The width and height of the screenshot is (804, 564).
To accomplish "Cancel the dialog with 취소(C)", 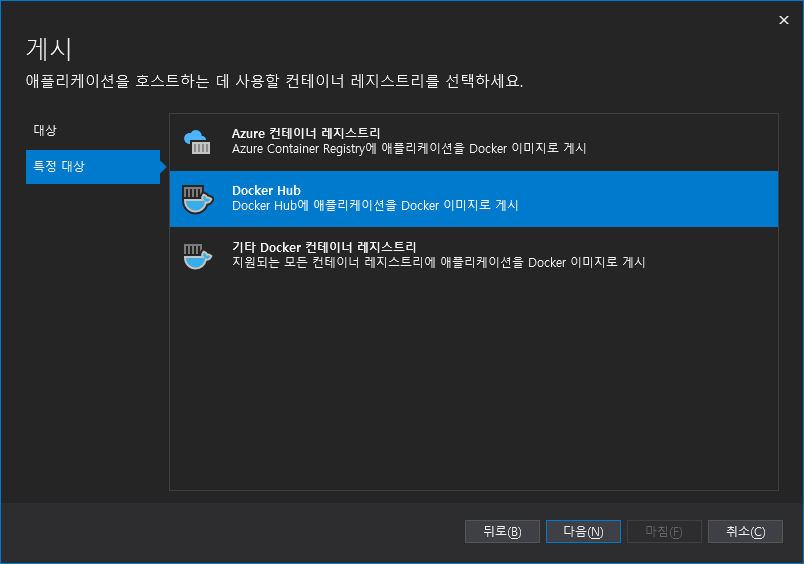I will [x=745, y=531].
